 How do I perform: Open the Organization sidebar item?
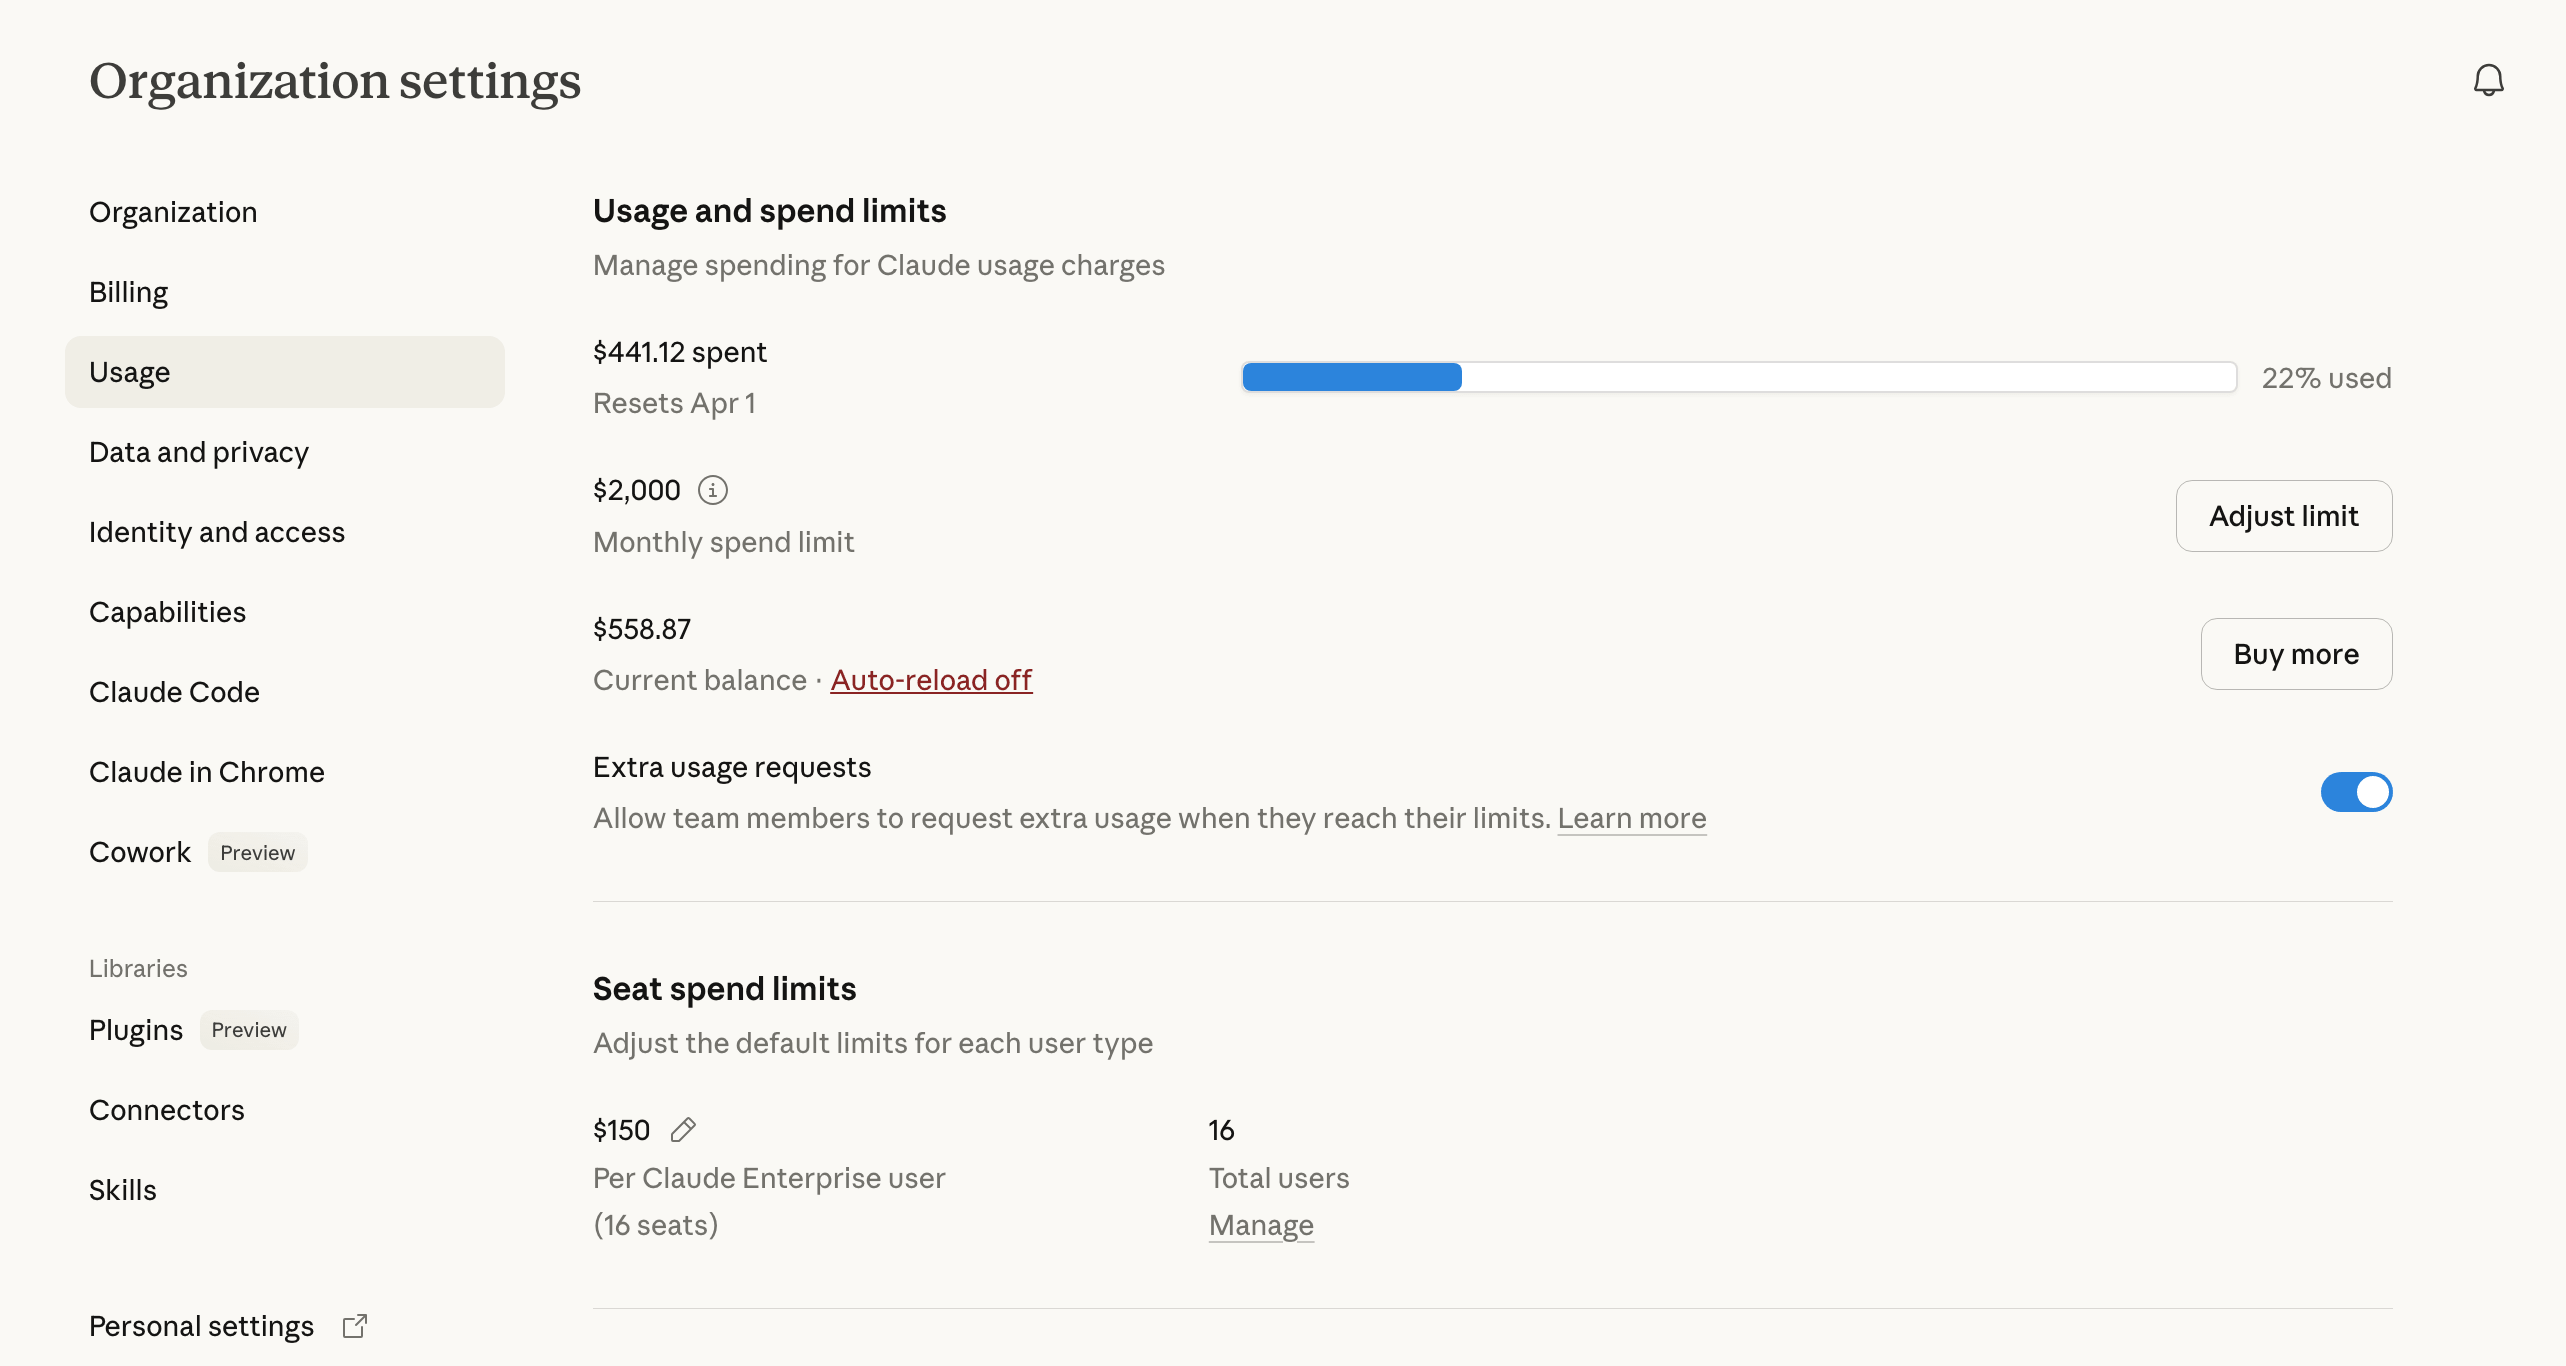pyautogui.click(x=173, y=212)
